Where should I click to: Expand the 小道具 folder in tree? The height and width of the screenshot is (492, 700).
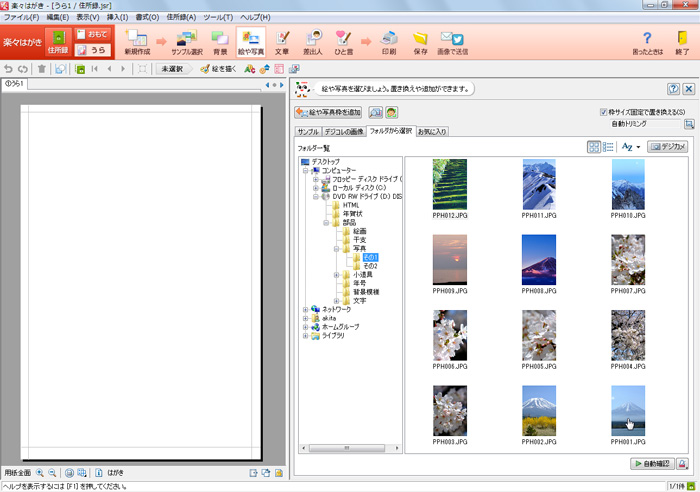coord(335,274)
